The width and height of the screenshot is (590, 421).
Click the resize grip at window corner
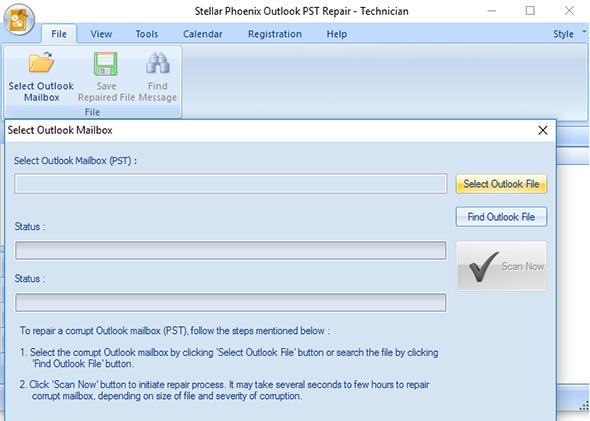click(x=584, y=405)
